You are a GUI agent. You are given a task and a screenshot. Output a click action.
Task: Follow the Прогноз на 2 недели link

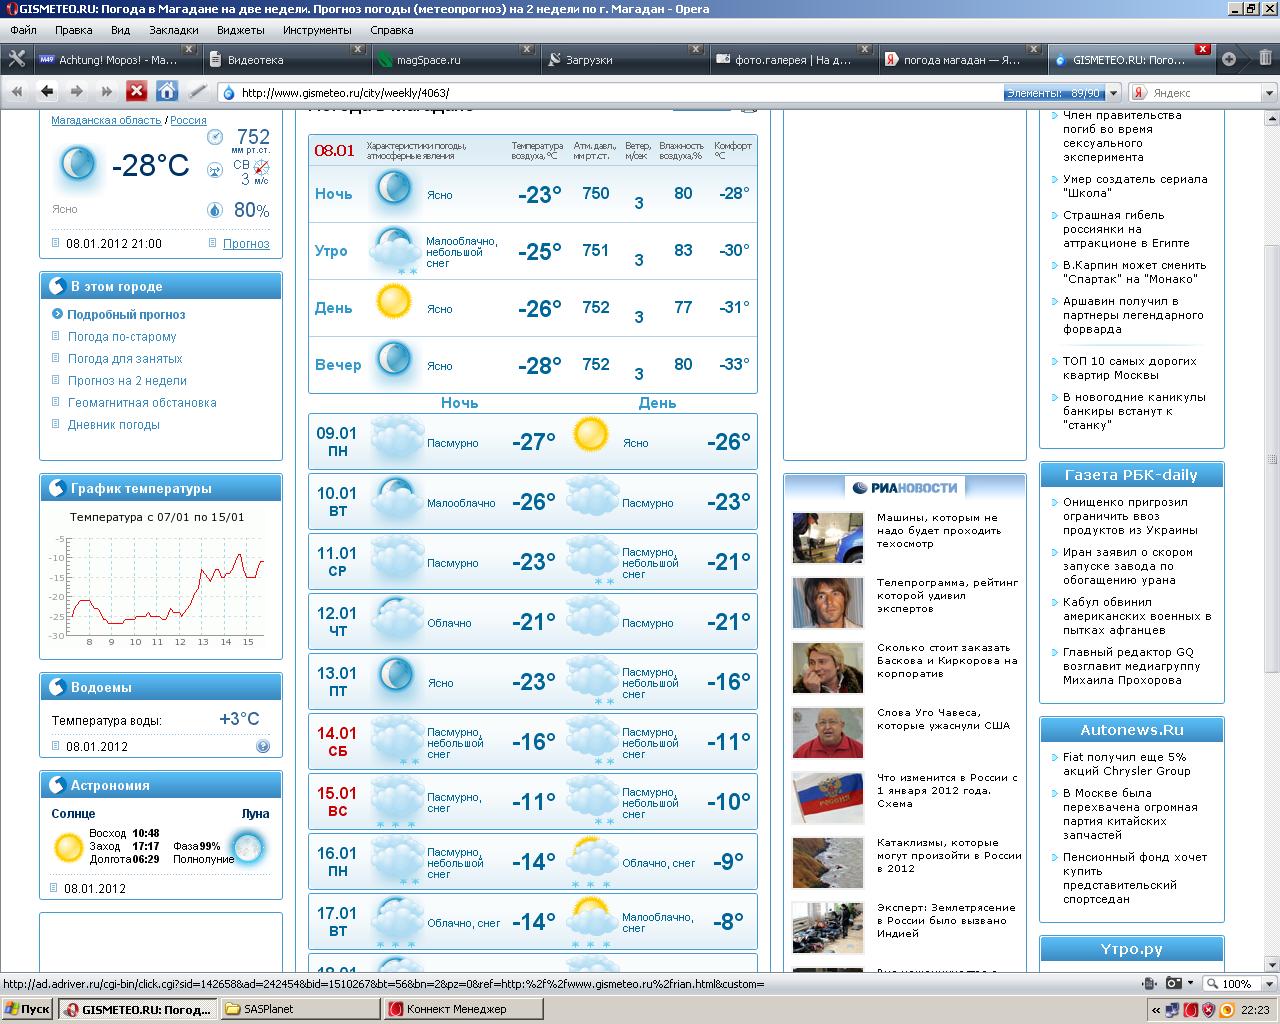click(127, 381)
